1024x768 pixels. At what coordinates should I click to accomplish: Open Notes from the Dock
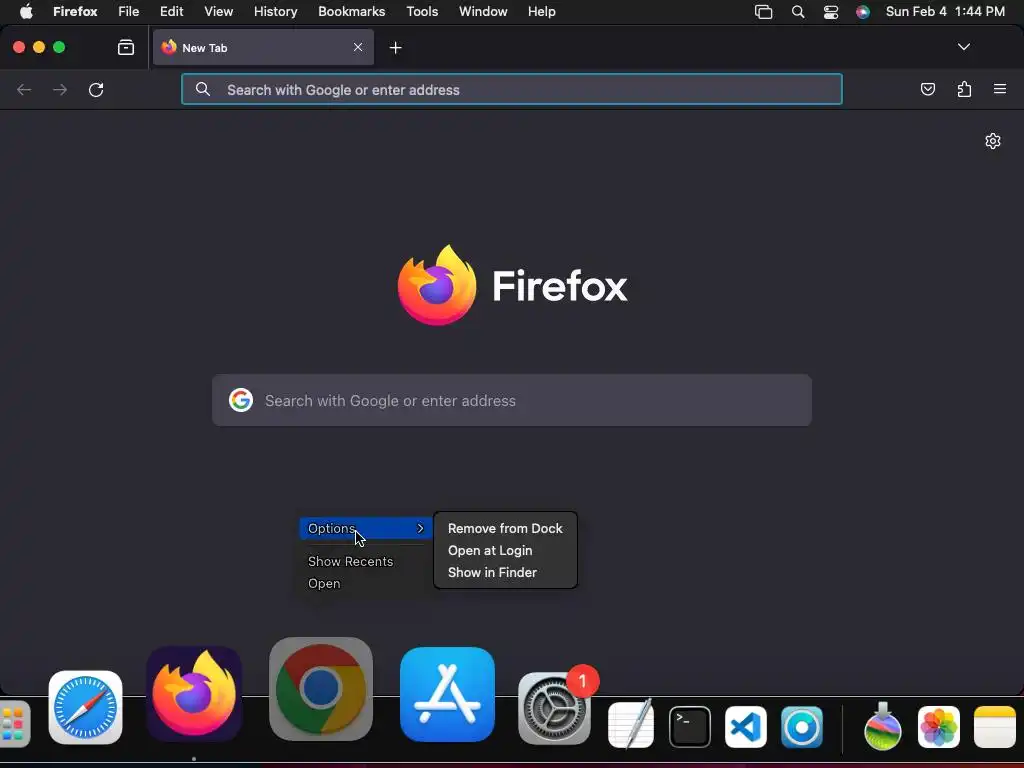(995, 727)
